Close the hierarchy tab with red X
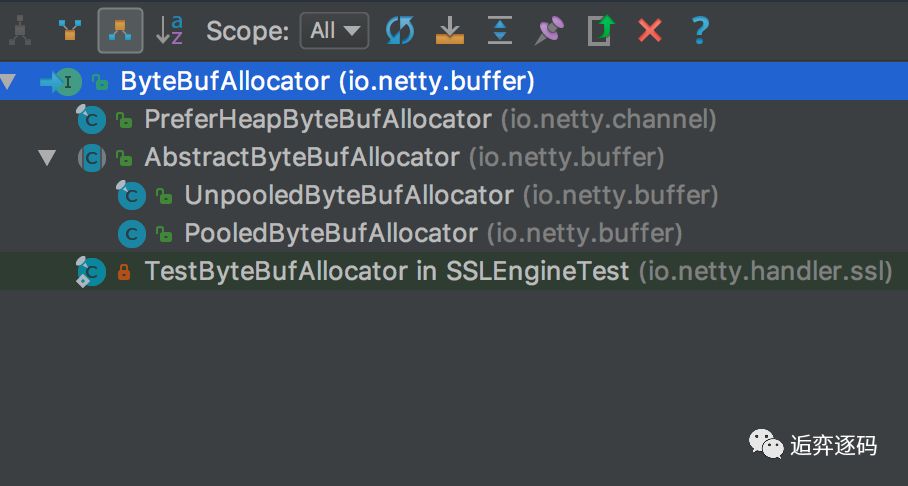 (650, 31)
